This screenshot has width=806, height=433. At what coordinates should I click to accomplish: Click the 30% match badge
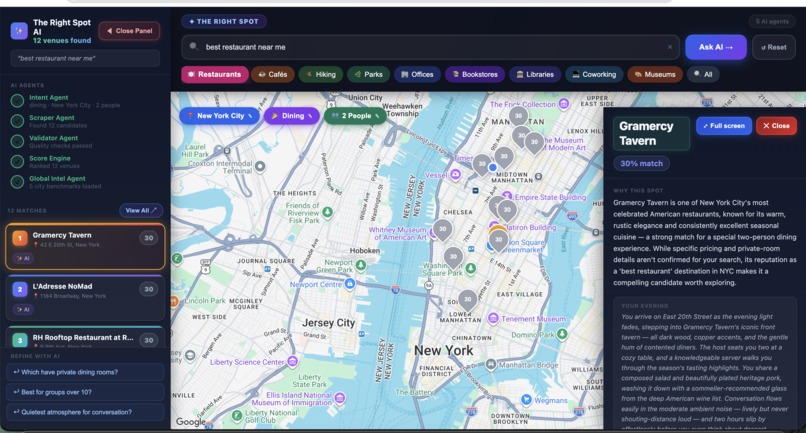(x=641, y=164)
